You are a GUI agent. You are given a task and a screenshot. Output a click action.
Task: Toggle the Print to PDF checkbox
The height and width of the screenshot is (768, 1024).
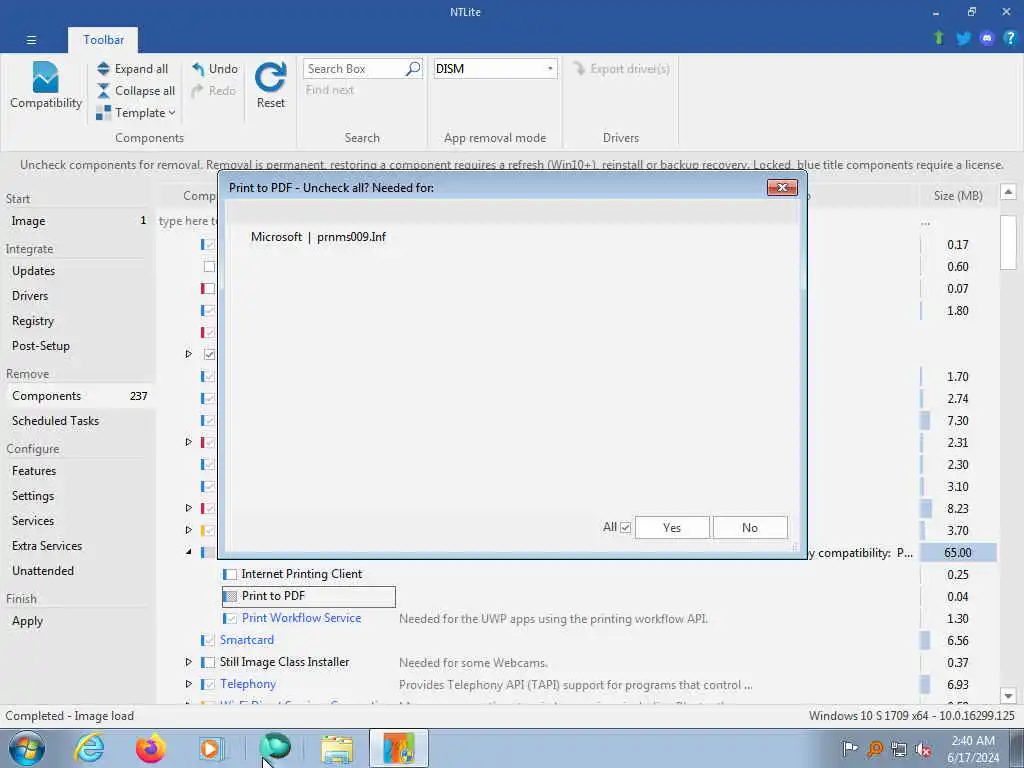[x=230, y=596]
